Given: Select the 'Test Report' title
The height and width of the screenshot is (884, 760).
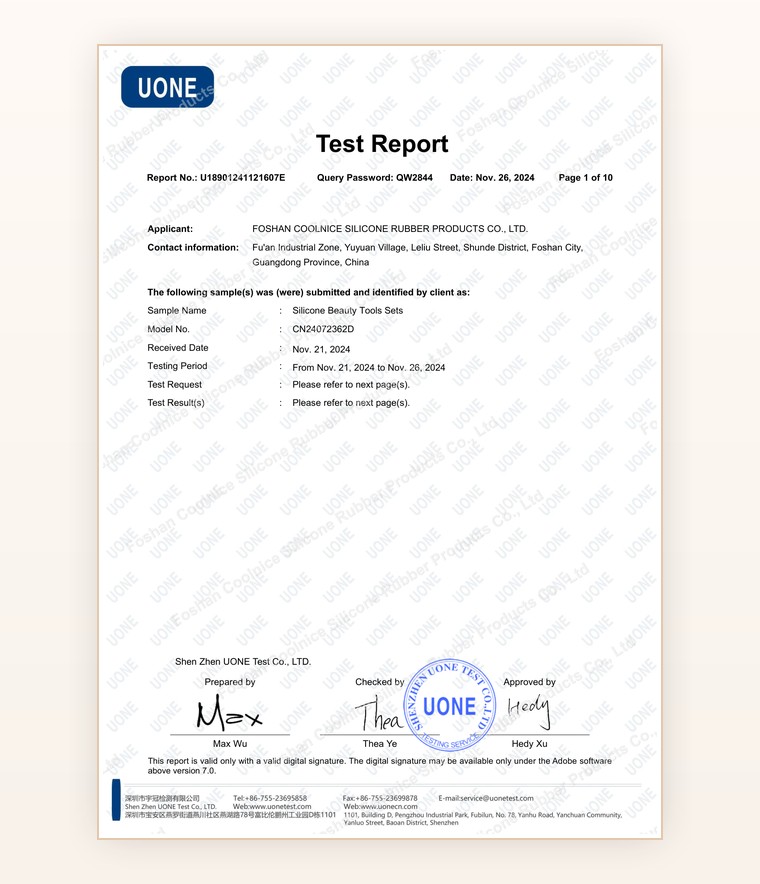Looking at the screenshot, I should coord(382,144).
